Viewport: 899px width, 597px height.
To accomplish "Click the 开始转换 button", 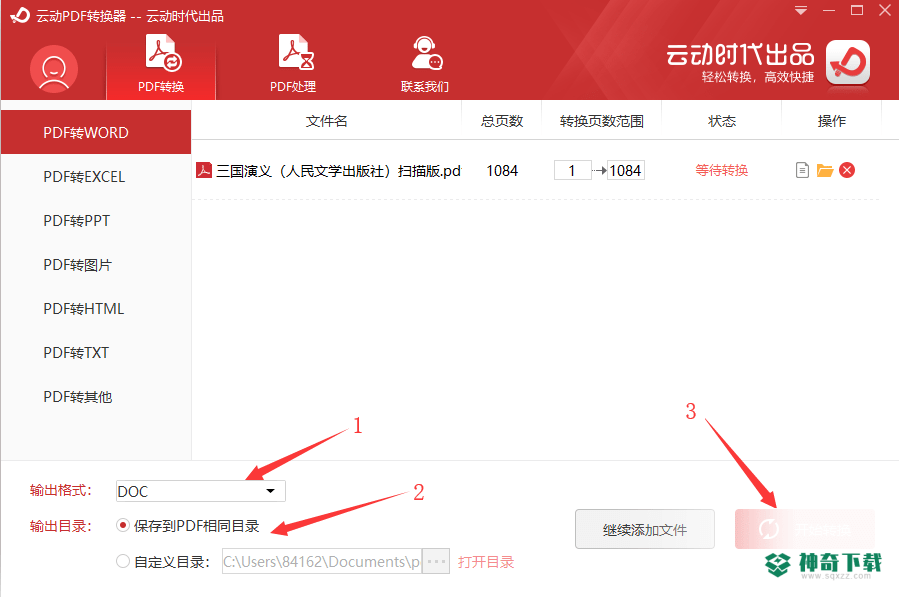I will point(805,529).
